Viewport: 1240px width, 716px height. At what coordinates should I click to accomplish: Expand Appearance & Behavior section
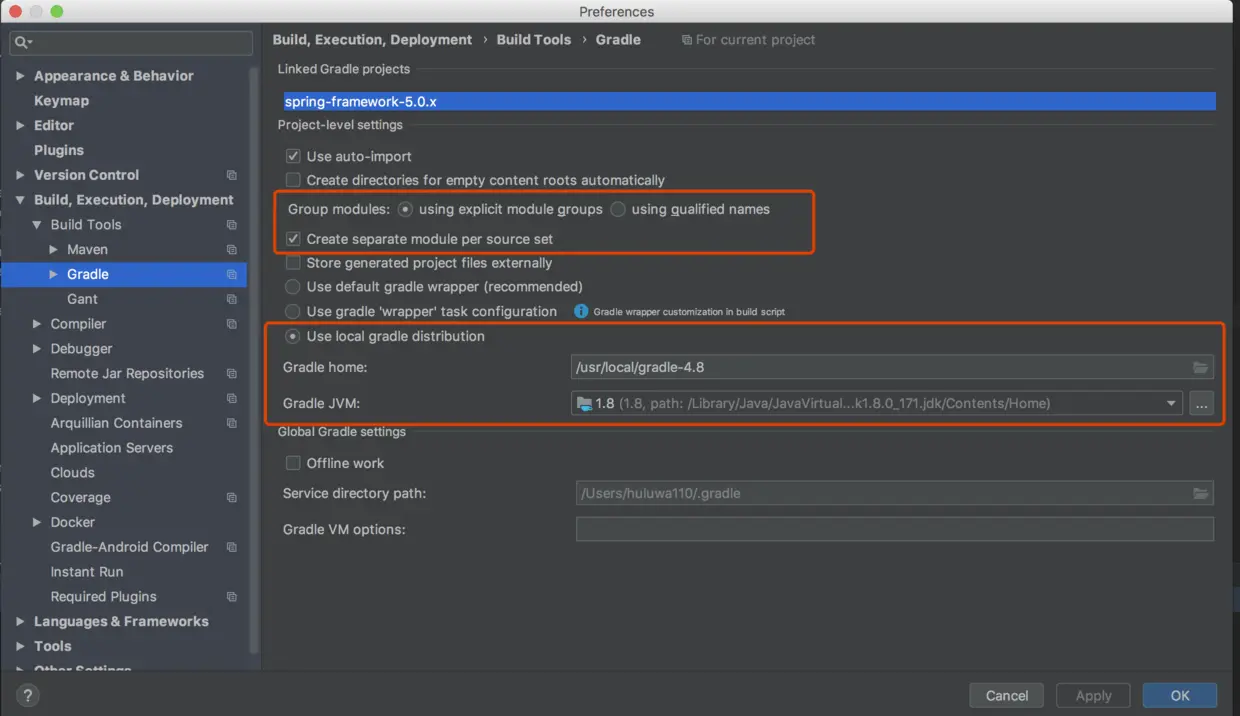(x=20, y=76)
